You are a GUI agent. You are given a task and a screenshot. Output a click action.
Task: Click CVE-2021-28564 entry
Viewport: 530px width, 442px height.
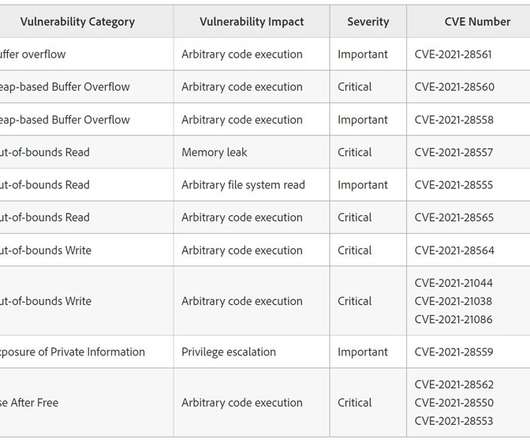click(x=454, y=250)
